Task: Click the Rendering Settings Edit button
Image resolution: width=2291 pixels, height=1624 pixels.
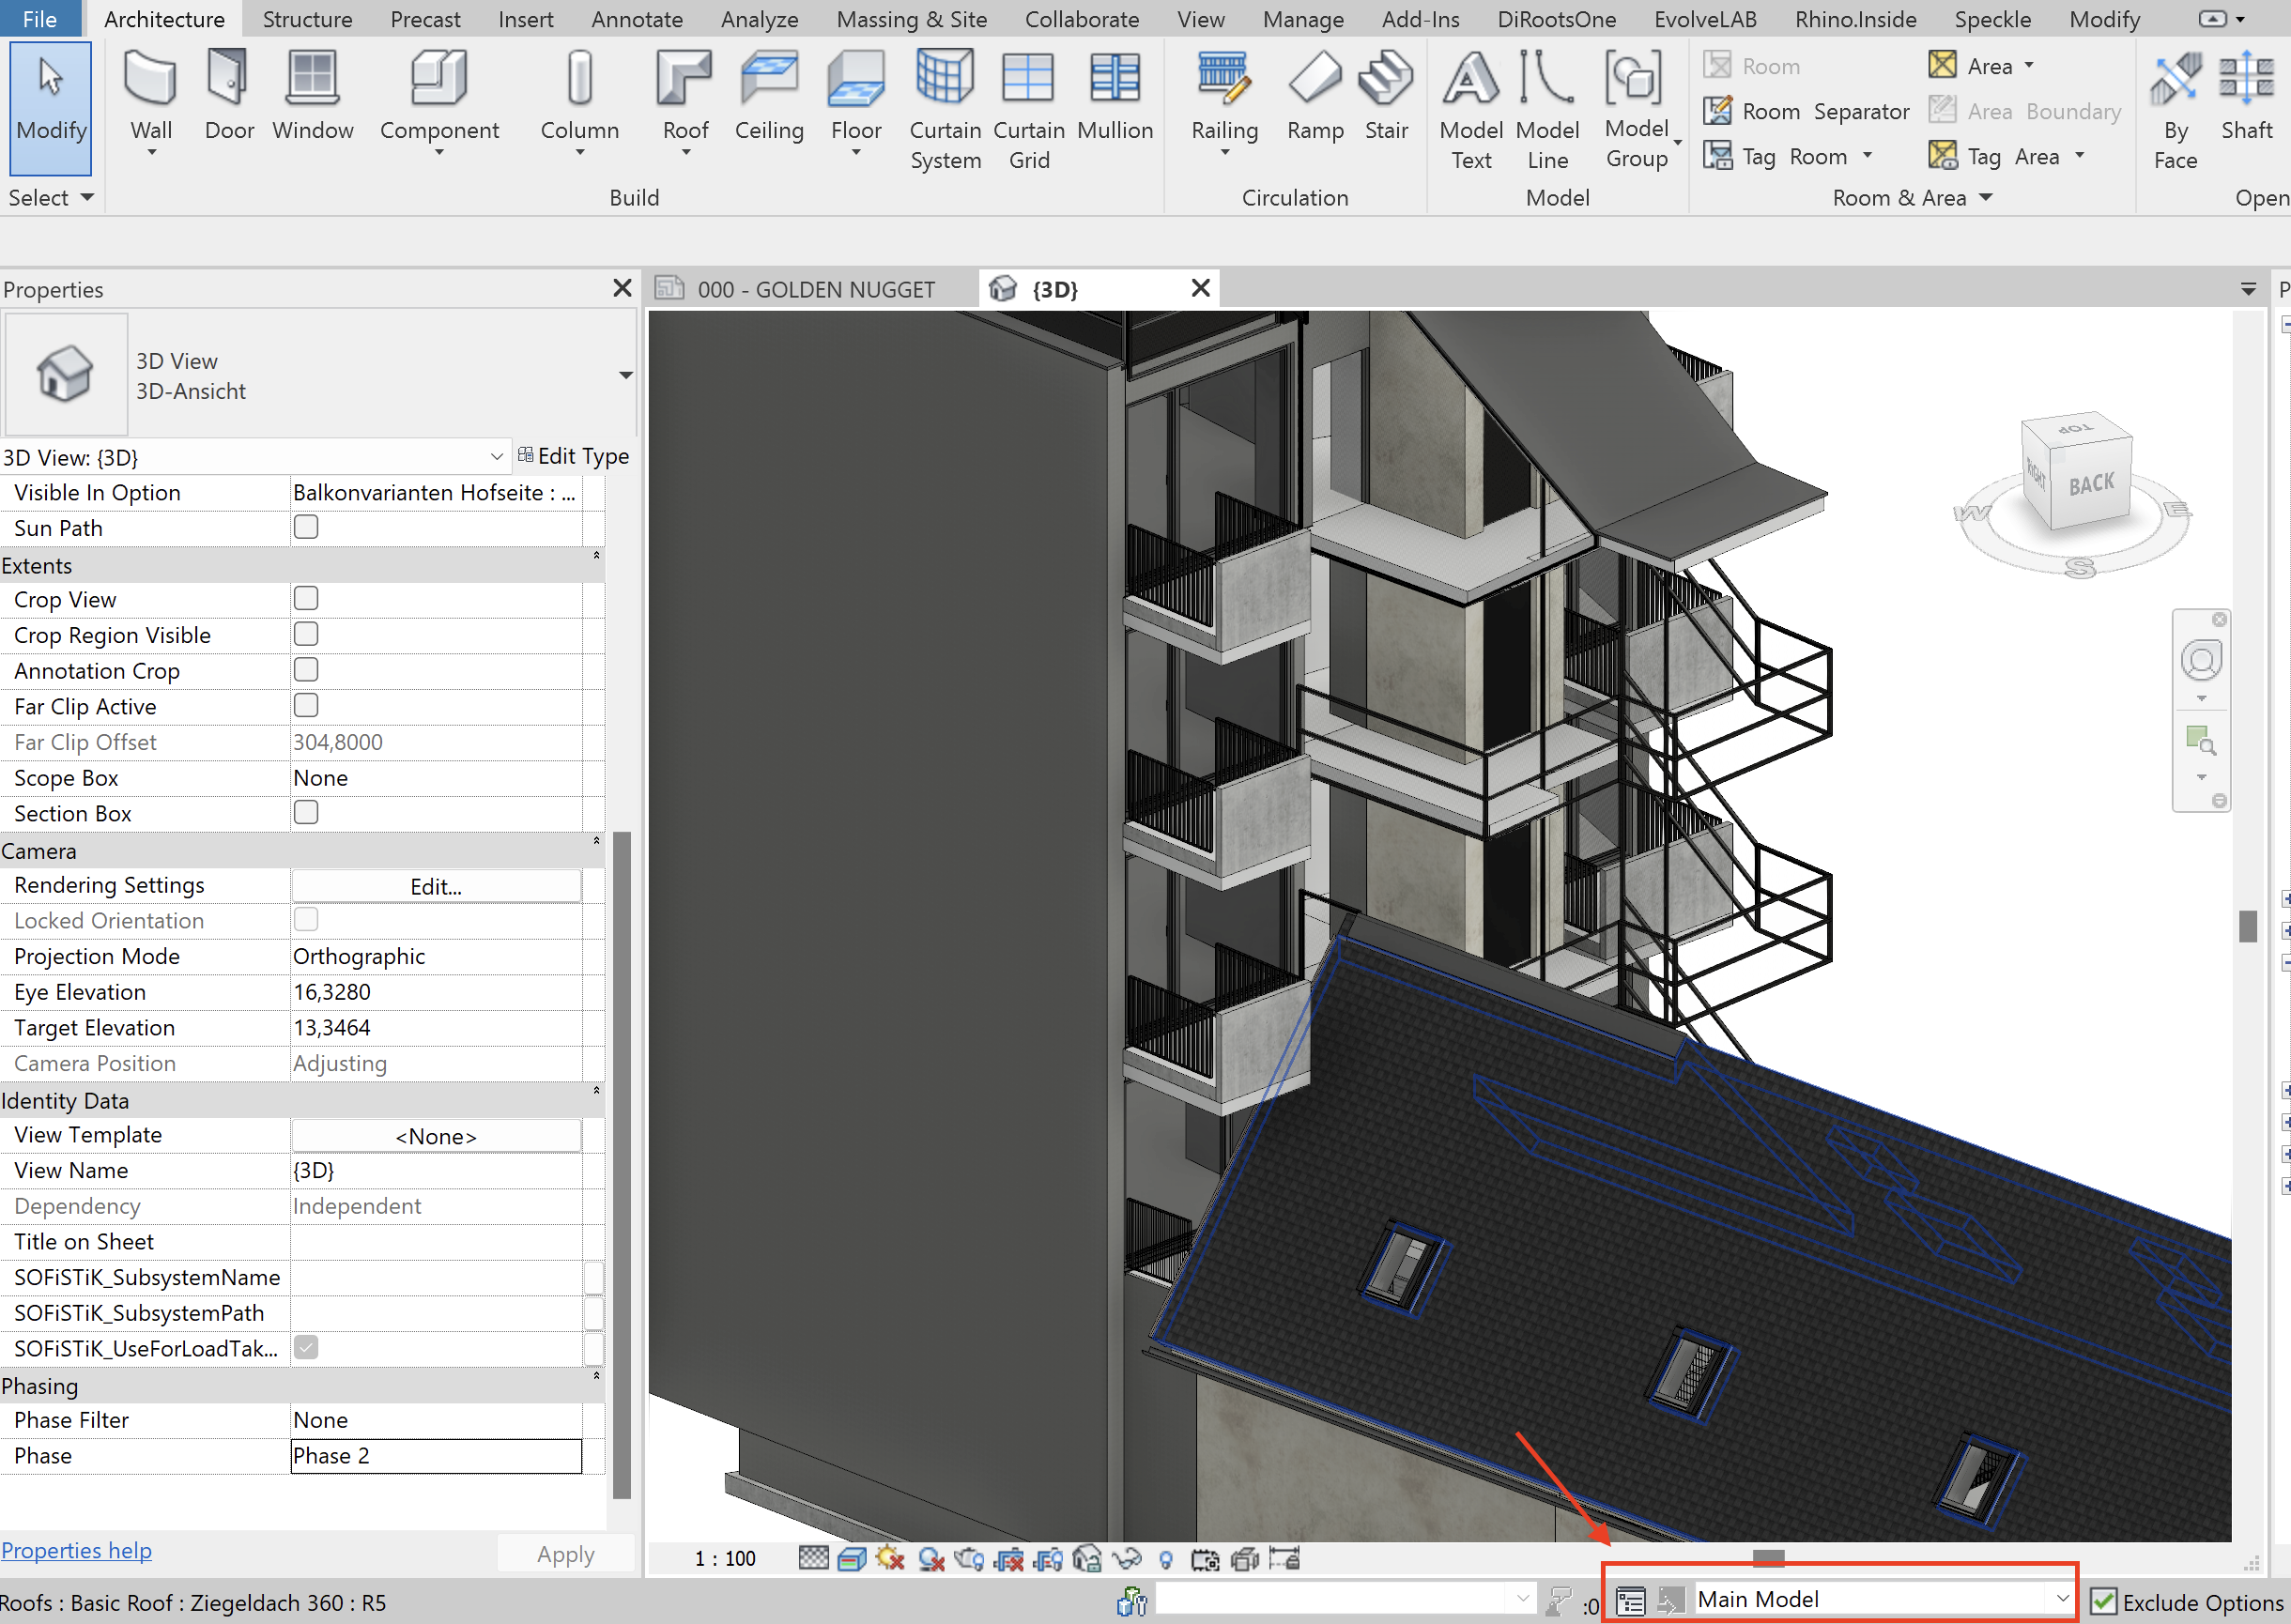Action: coord(436,887)
